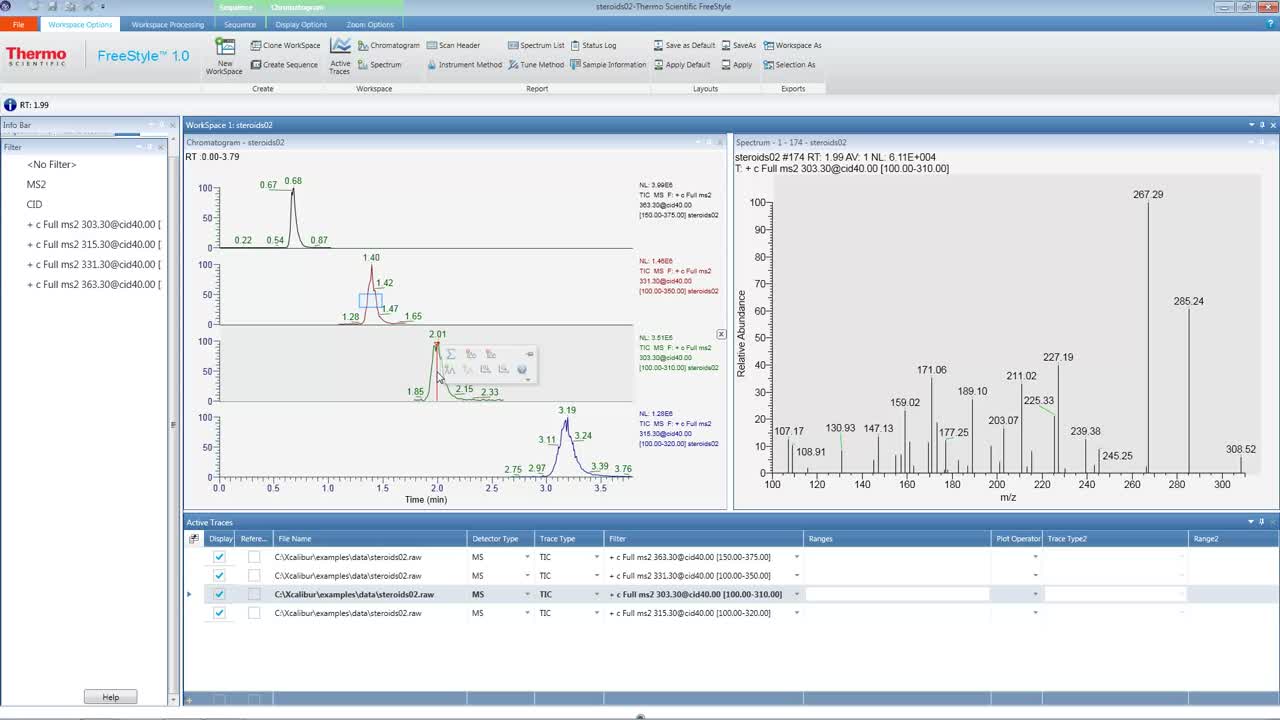The height and width of the screenshot is (720, 1280).
Task: Open Detector Type dropdown in the 331.30 row
Action: [x=527, y=576]
